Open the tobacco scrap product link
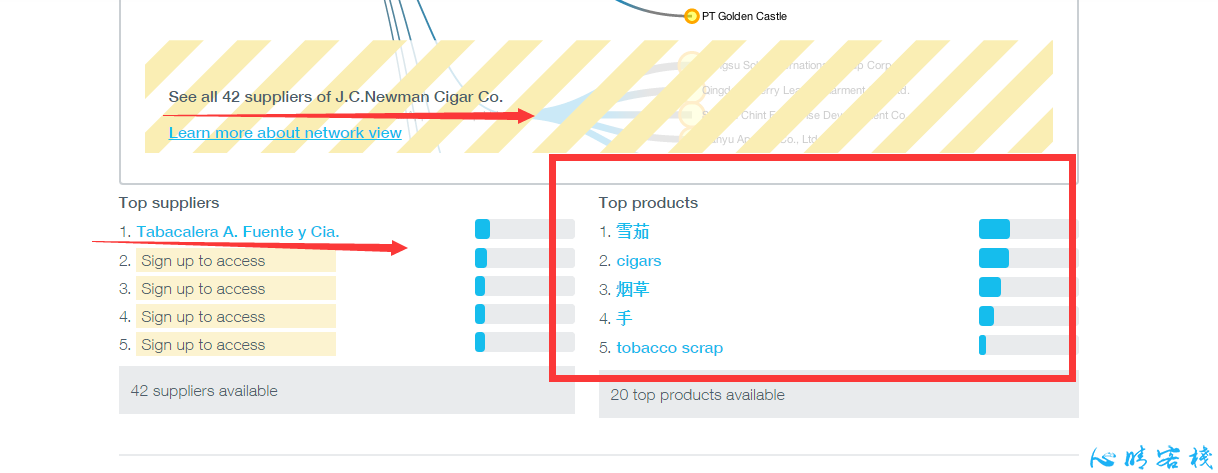Image resolution: width=1218 pixels, height=473 pixels. [x=670, y=348]
